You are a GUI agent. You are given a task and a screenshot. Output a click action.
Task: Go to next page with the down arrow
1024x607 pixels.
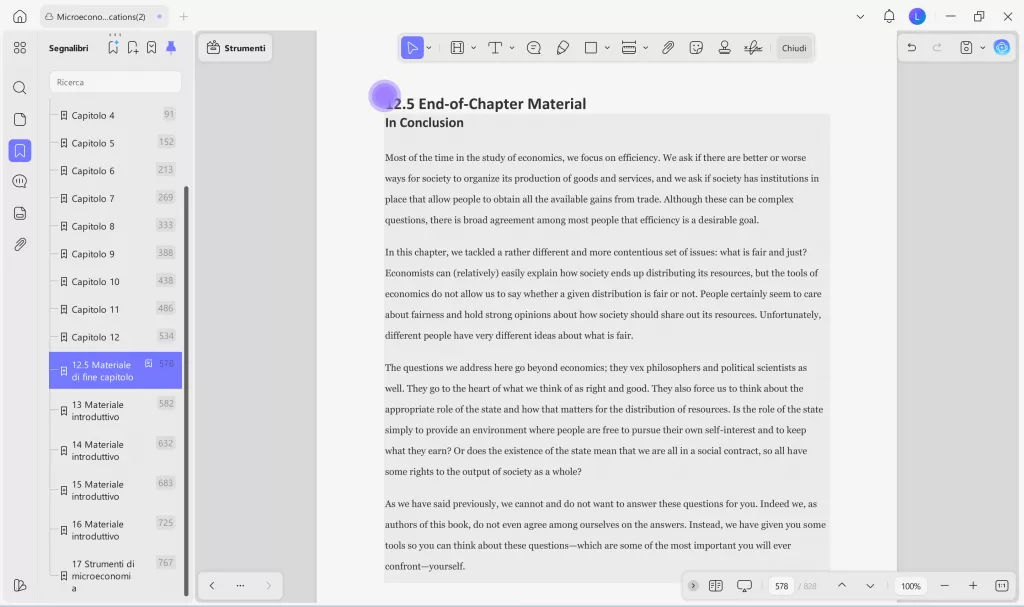(870, 585)
